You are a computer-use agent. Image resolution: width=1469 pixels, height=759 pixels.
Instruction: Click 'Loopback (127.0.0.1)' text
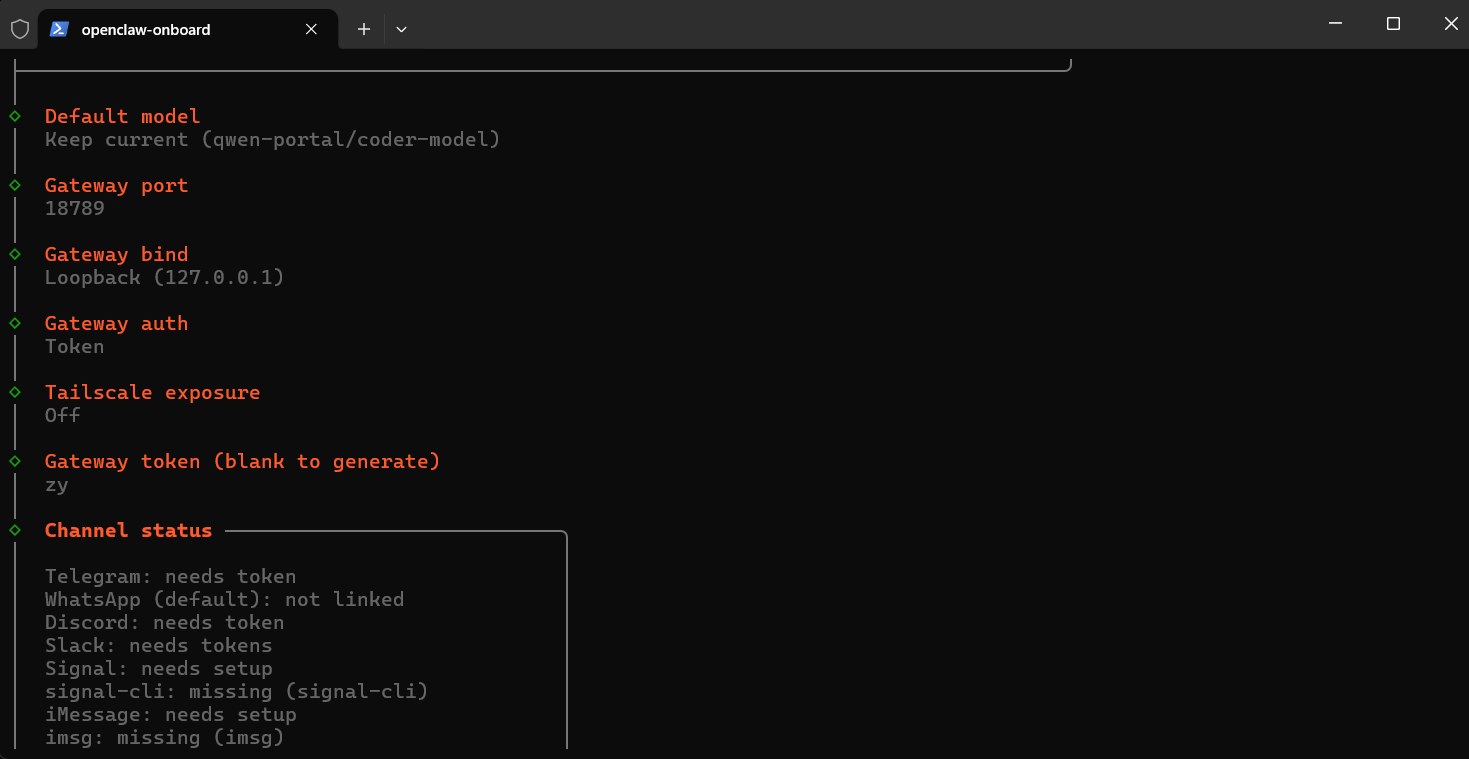(165, 277)
